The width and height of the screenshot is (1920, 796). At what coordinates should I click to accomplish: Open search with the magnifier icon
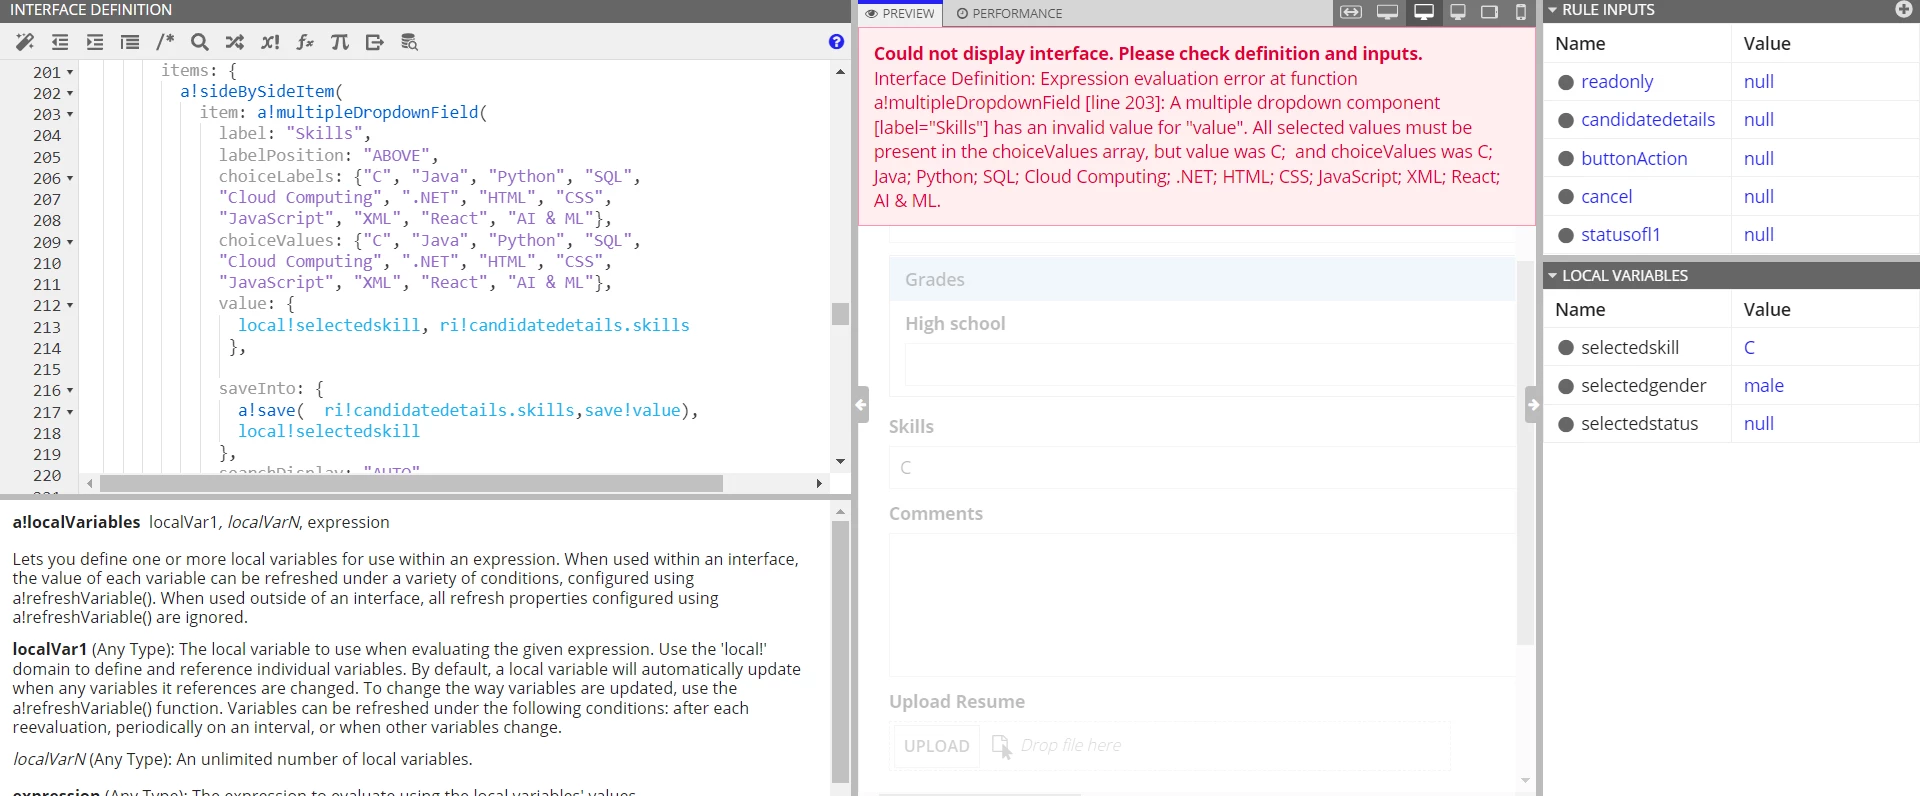[x=200, y=42]
